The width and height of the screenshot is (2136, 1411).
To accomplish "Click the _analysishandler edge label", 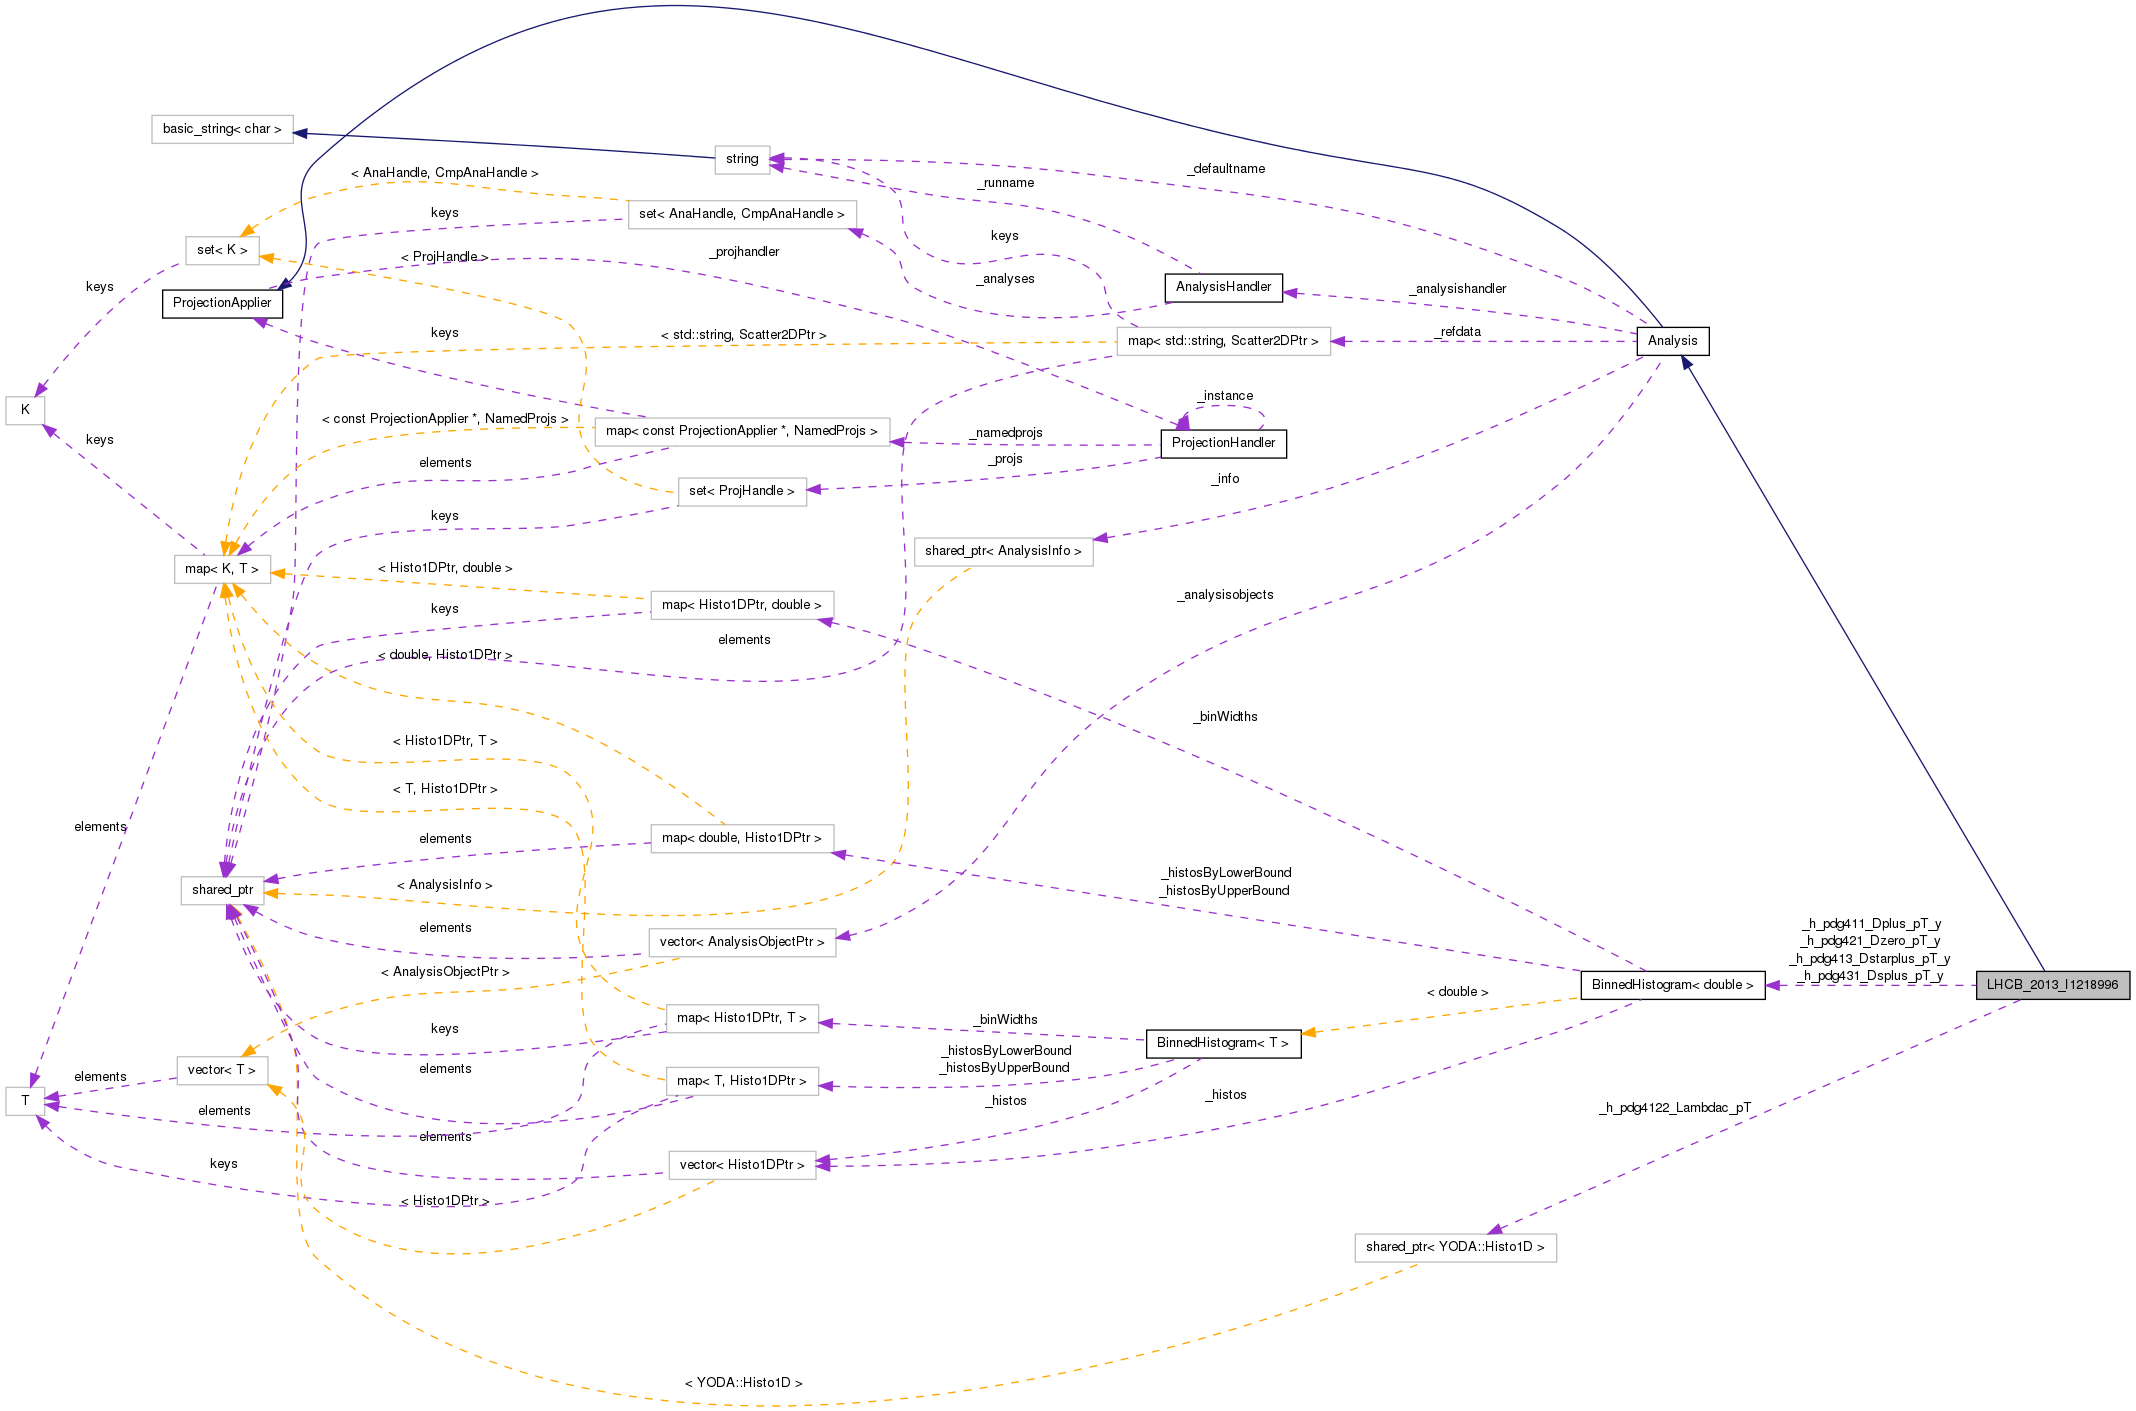I will [x=1459, y=289].
